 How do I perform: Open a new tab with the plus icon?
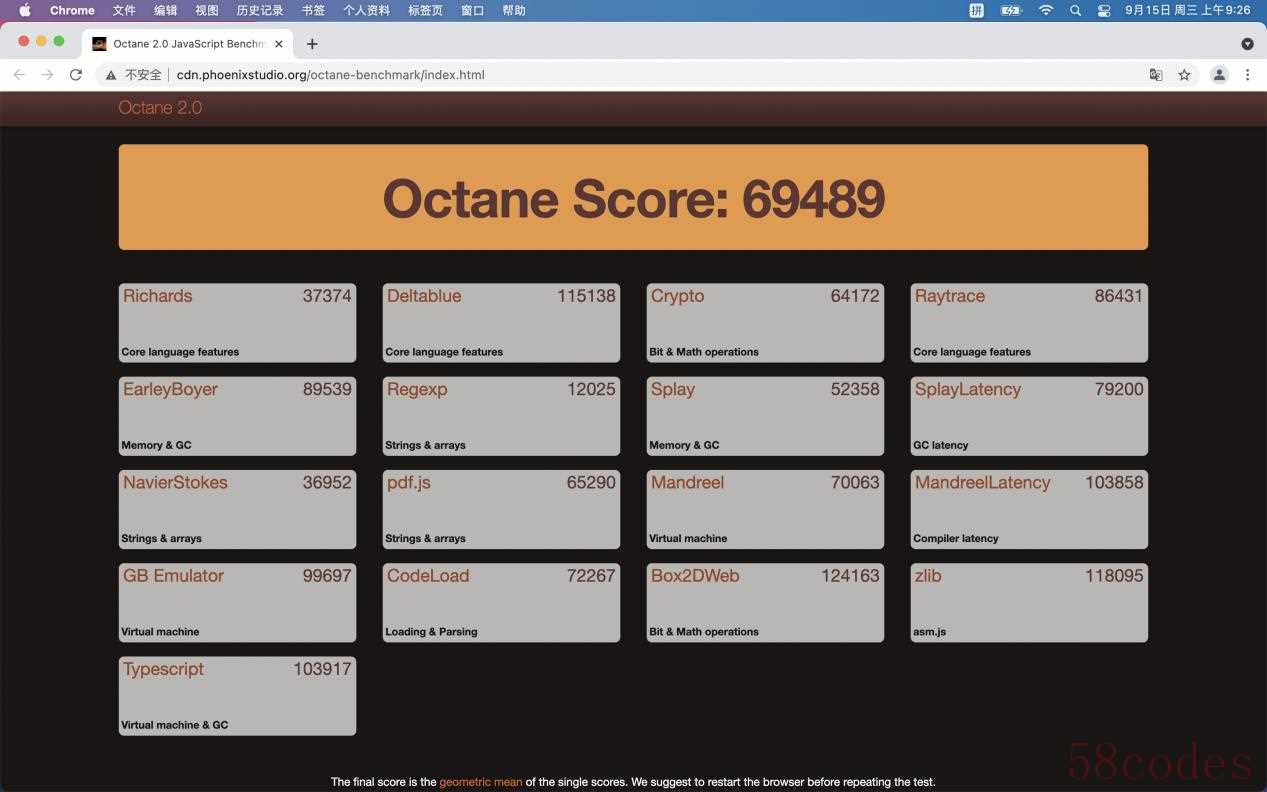(312, 44)
